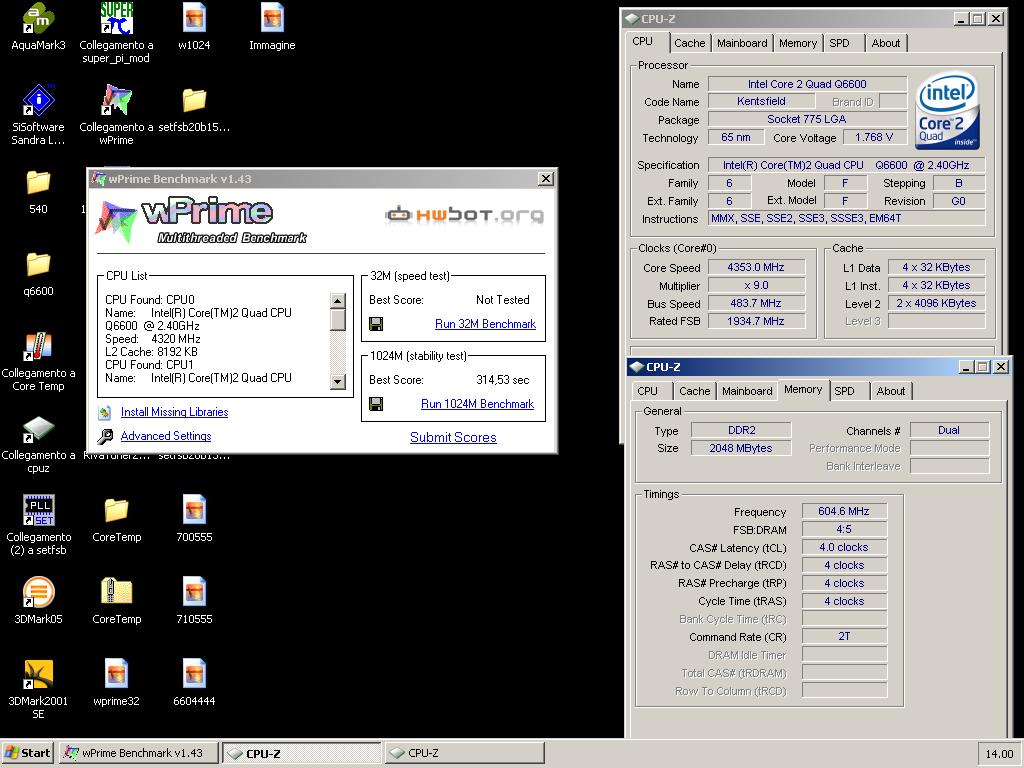
Task: Click the Windows Start button
Action: (27, 753)
